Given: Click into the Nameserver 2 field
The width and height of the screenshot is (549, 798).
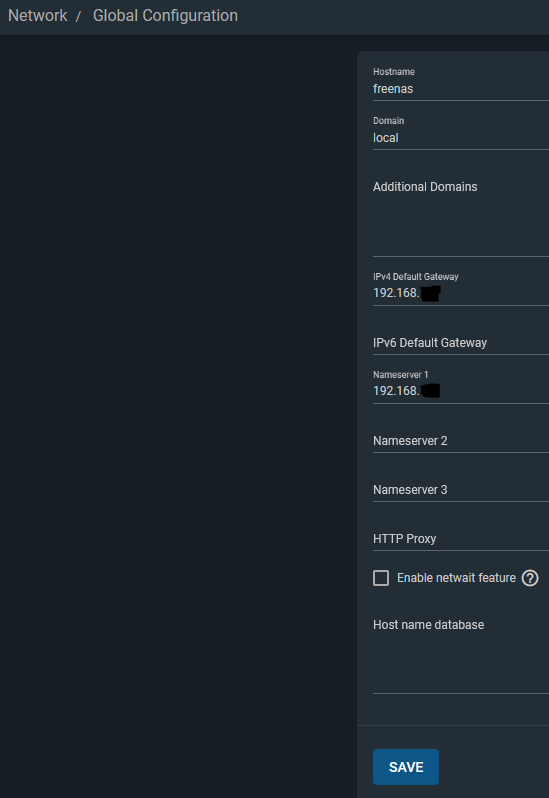Looking at the screenshot, I should 461,441.
